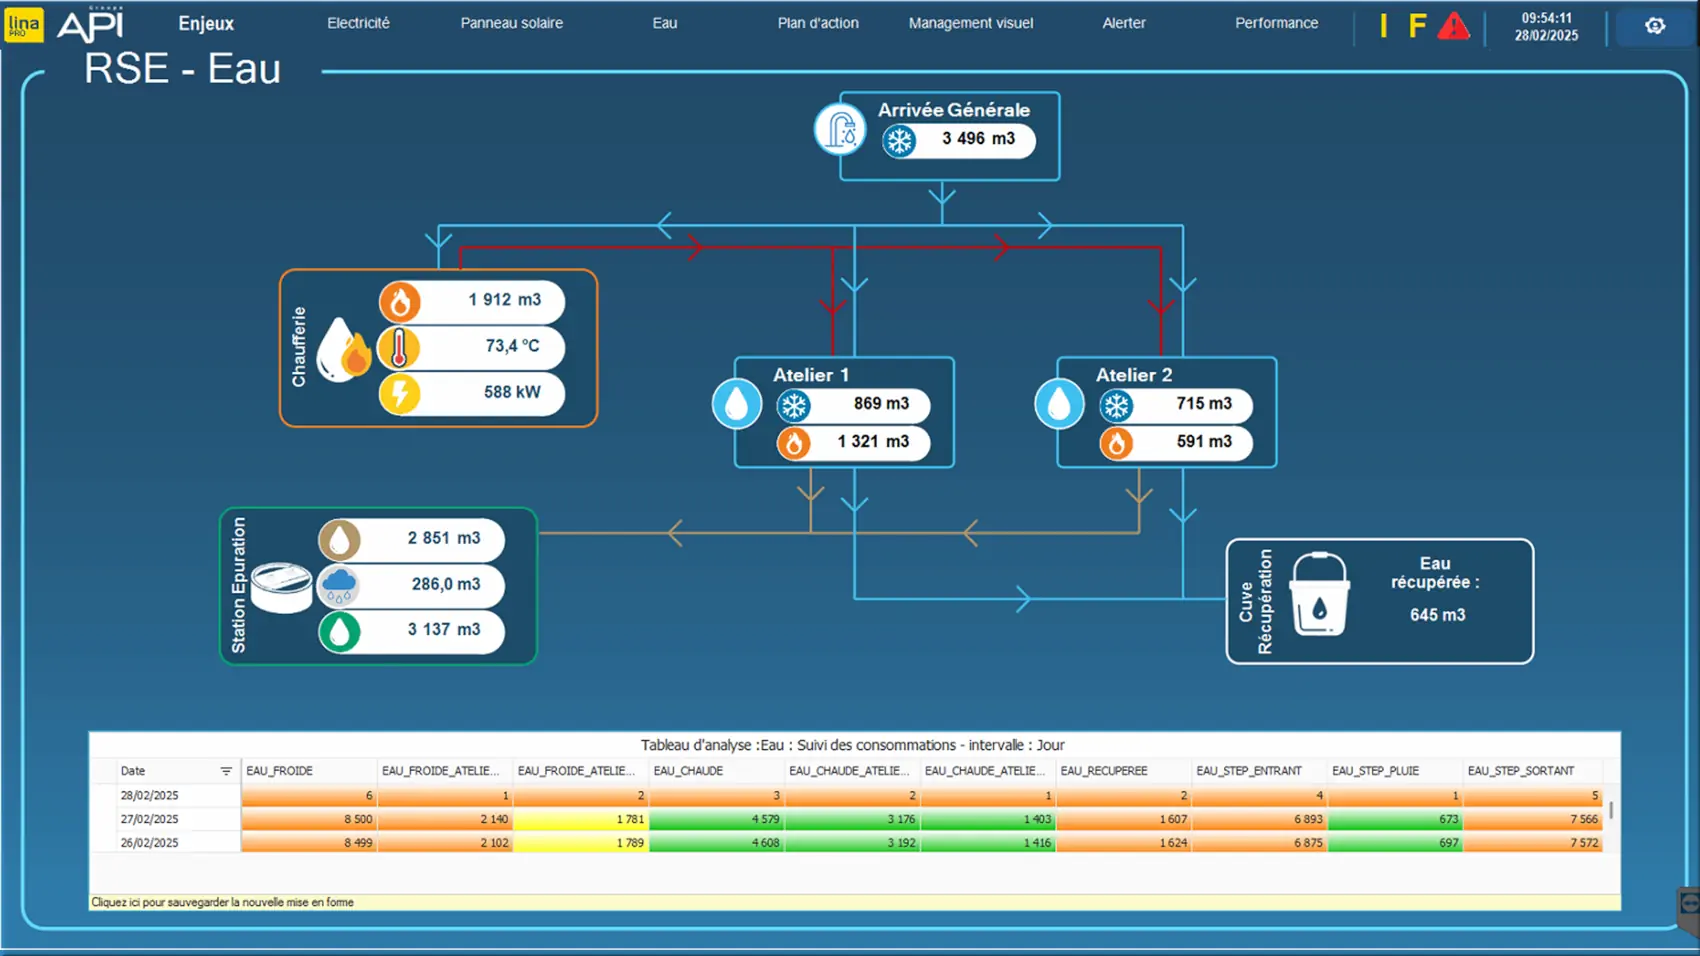Click the Arrivée Générale water tap icon
Image resolution: width=1700 pixels, height=956 pixels.
coord(839,130)
